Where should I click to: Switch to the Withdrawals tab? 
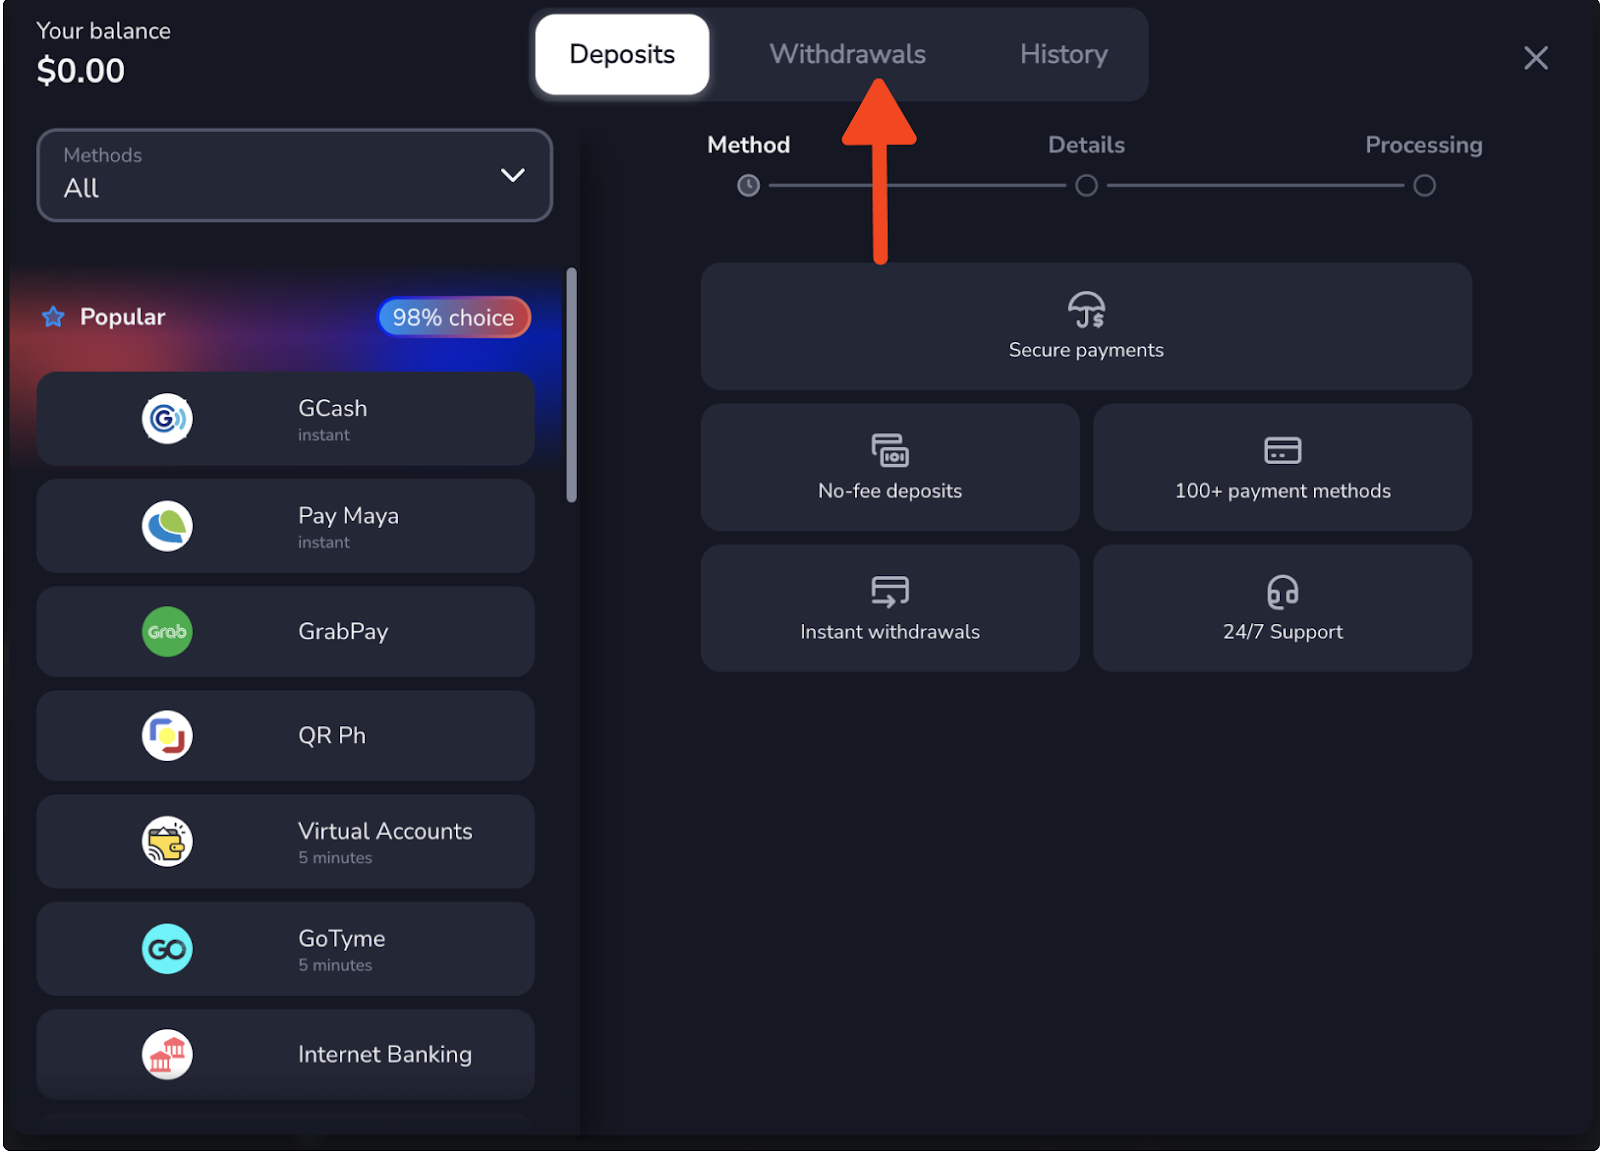pos(847,54)
